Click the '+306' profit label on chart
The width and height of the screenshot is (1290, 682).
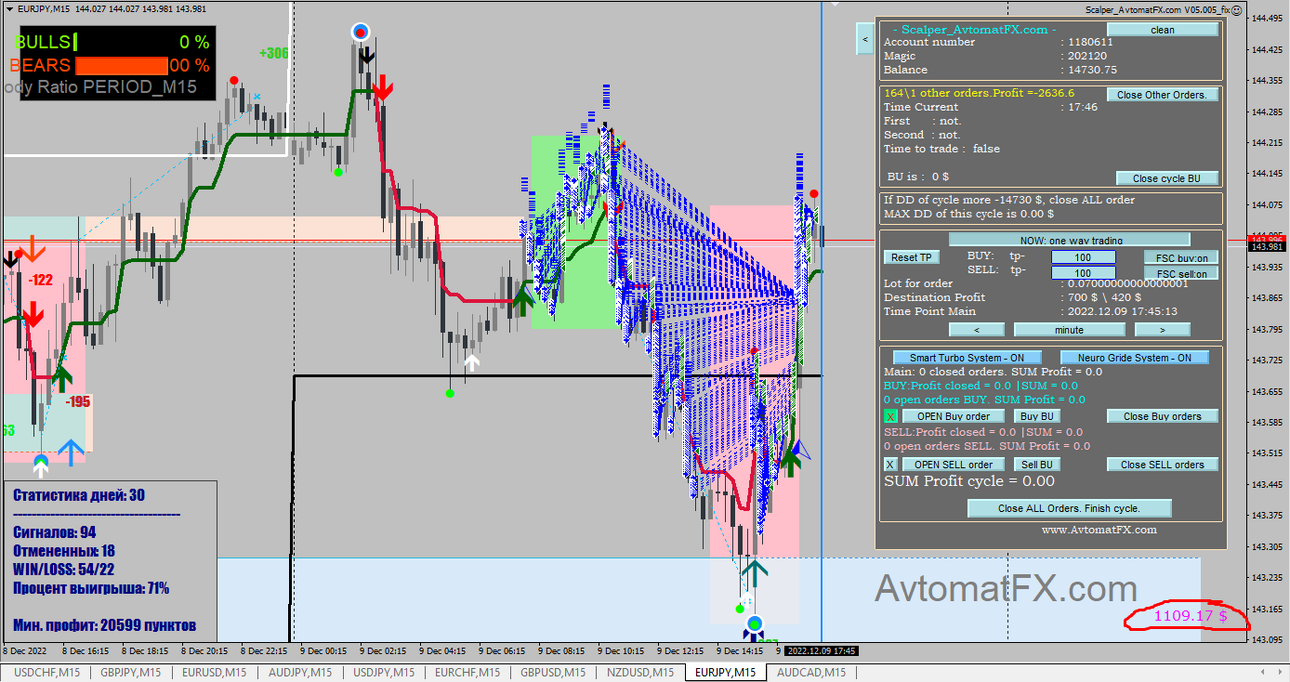point(273,53)
